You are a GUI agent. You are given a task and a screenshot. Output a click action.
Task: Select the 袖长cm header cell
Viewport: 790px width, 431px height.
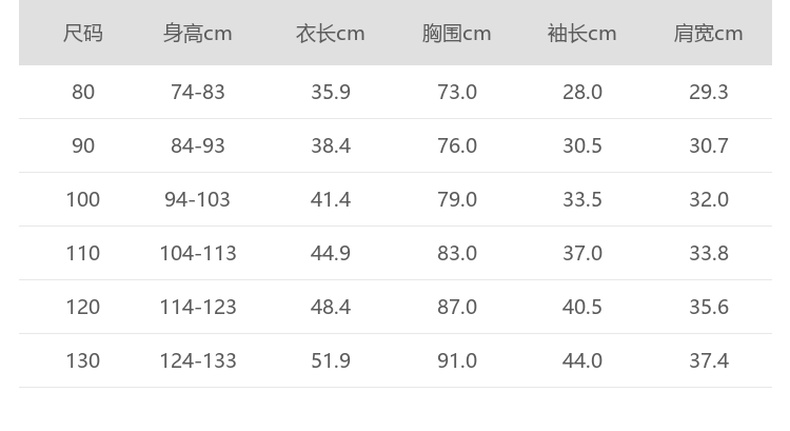pyautogui.click(x=582, y=34)
